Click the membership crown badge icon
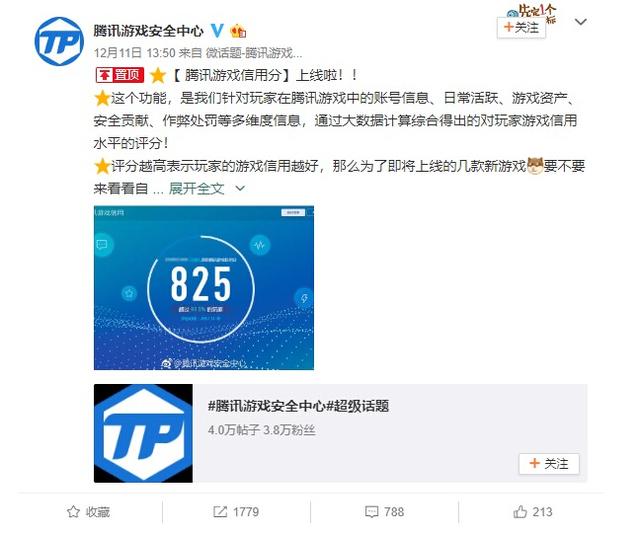The width and height of the screenshot is (640, 536). pos(238,31)
